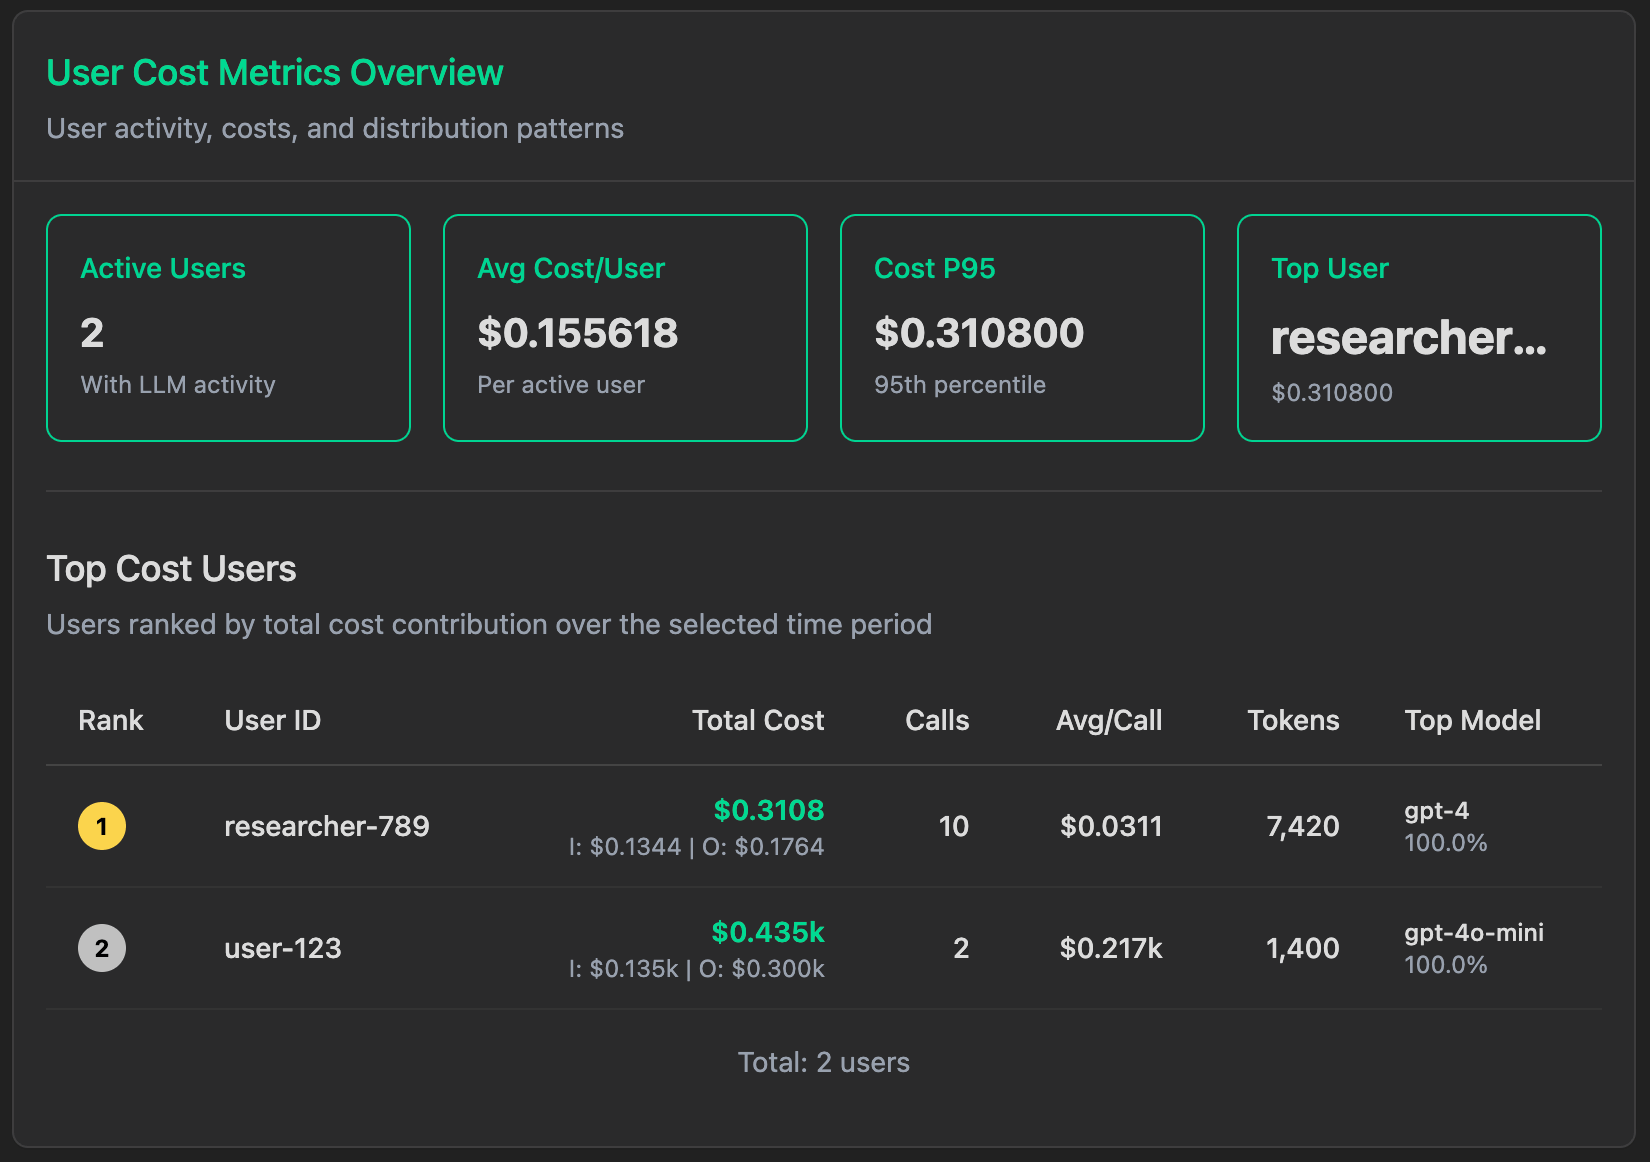Click the Top Model column header
The image size is (1650, 1162).
point(1472,720)
